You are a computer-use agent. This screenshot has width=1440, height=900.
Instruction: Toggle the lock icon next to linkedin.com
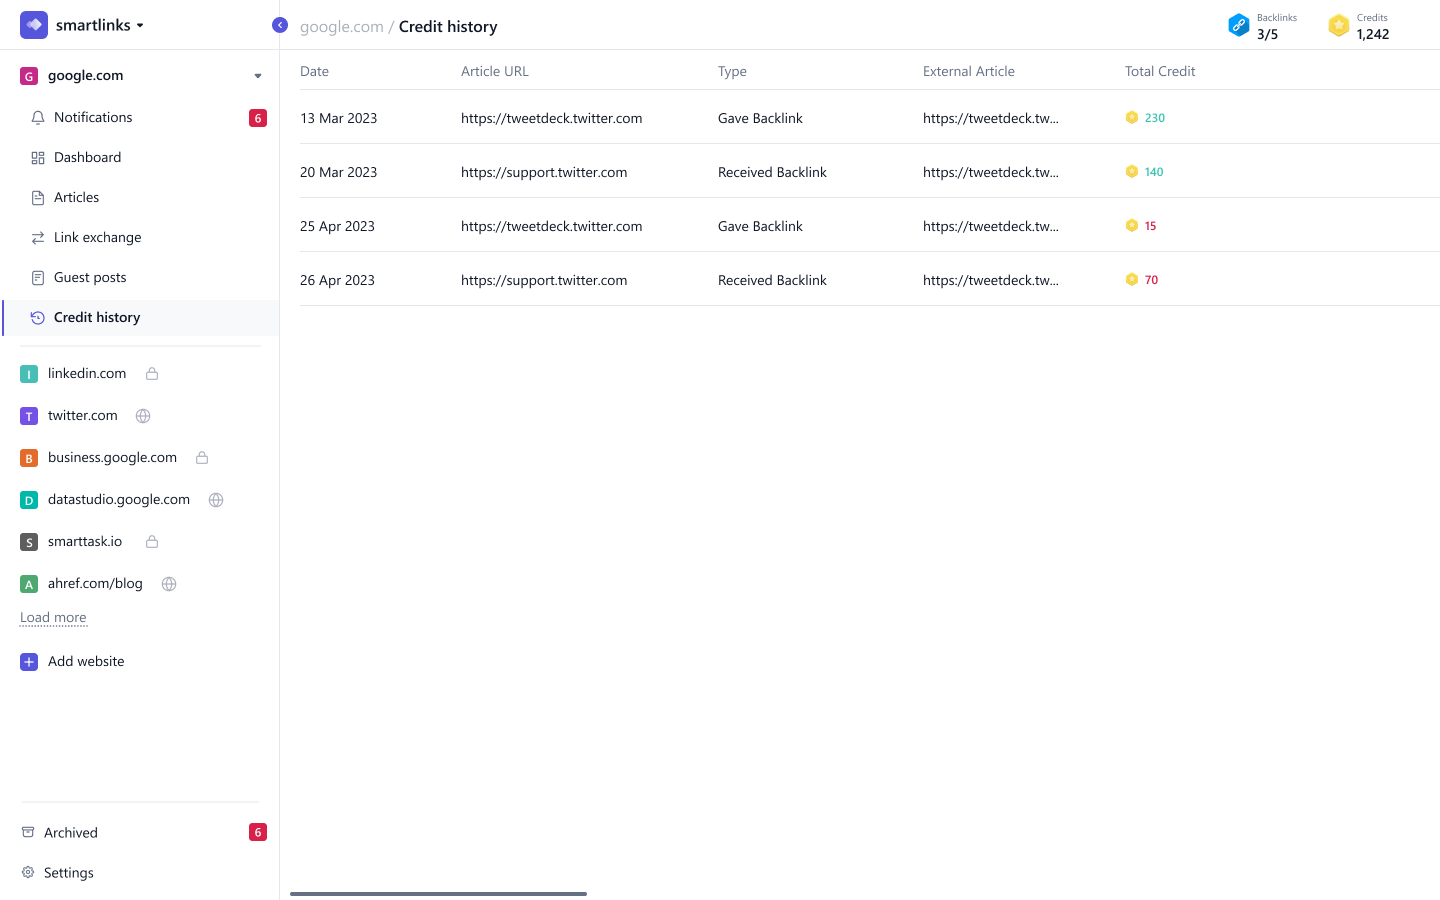[x=152, y=374]
